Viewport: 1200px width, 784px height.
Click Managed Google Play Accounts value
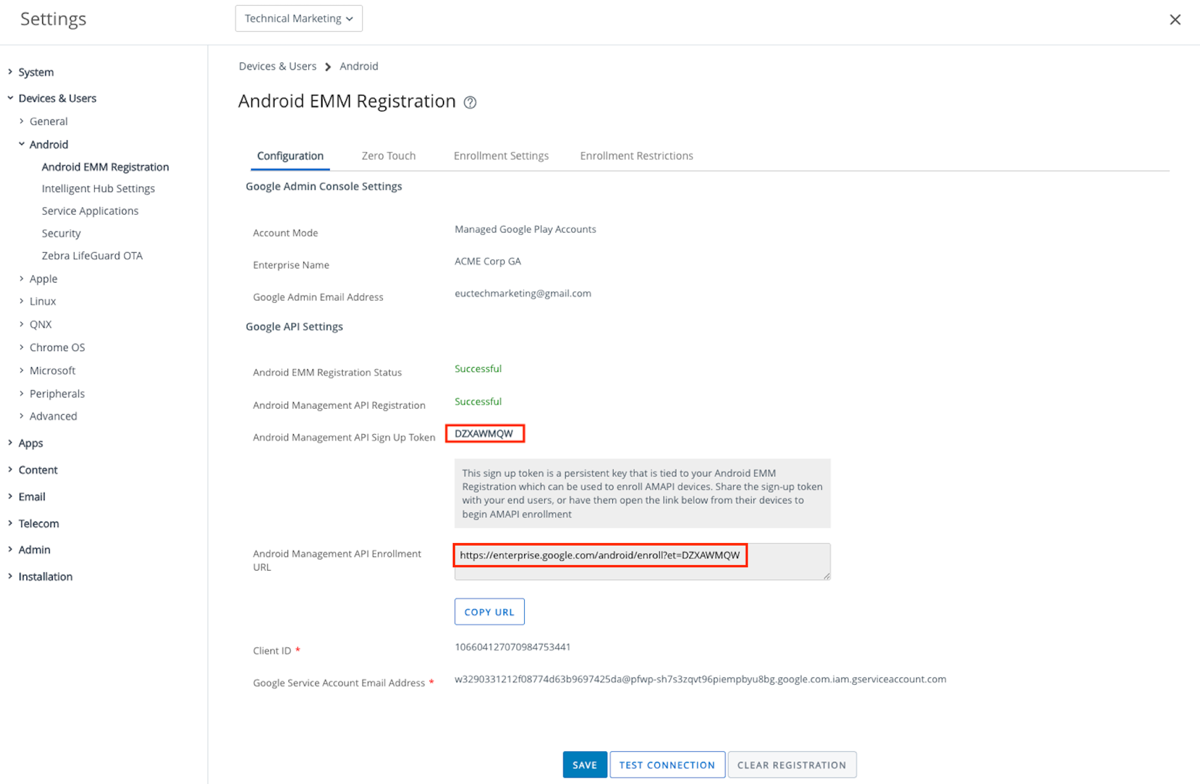tap(525, 229)
